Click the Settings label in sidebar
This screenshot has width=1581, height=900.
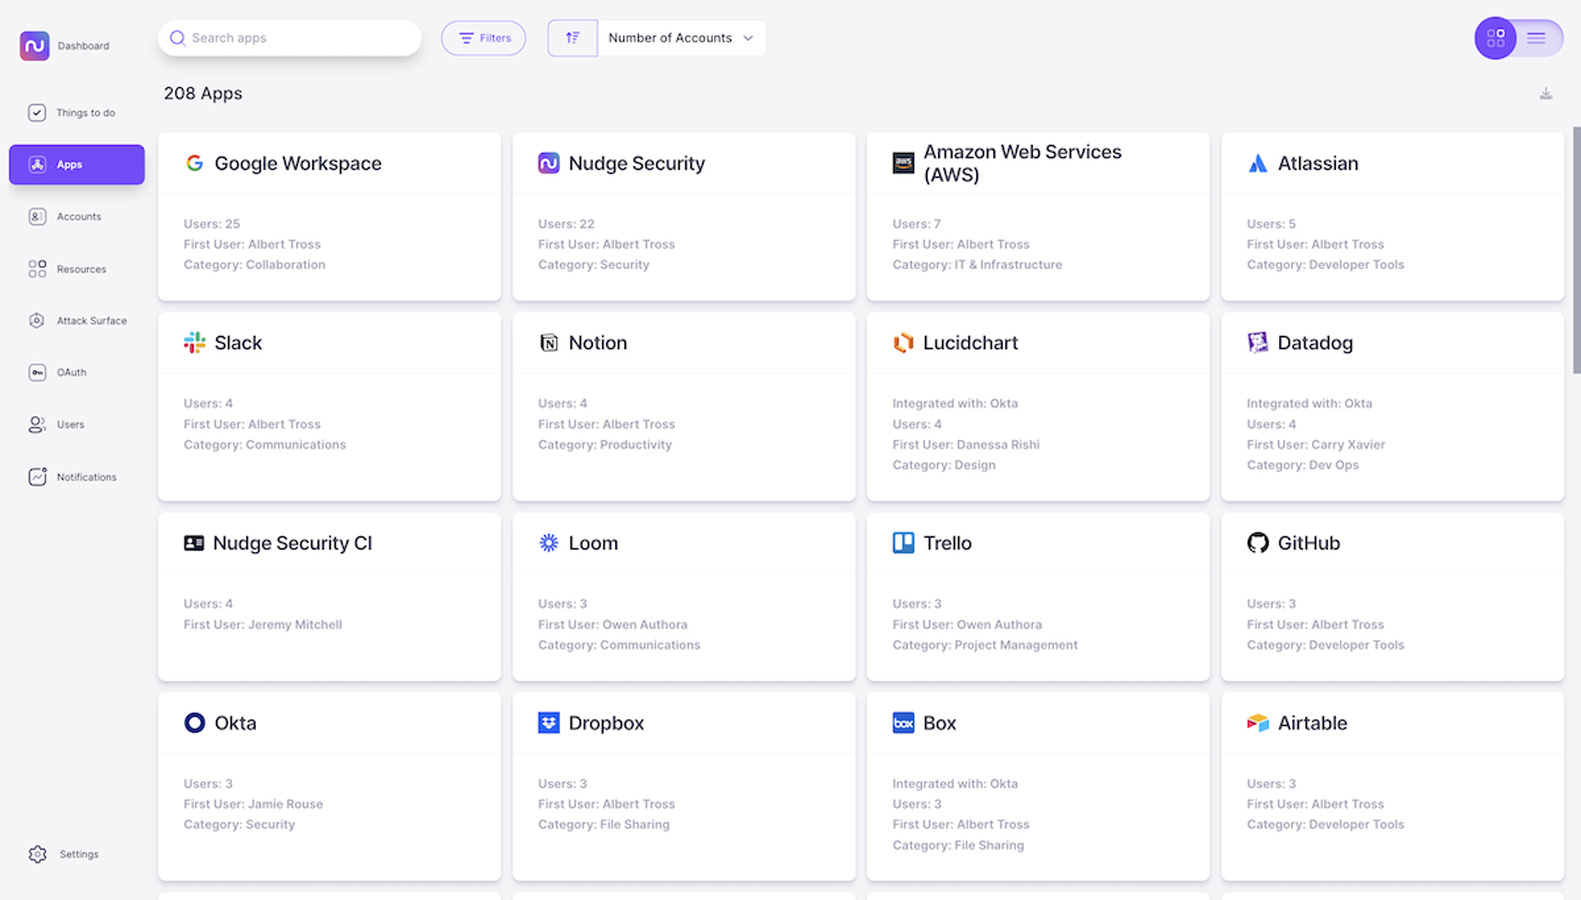(x=79, y=854)
